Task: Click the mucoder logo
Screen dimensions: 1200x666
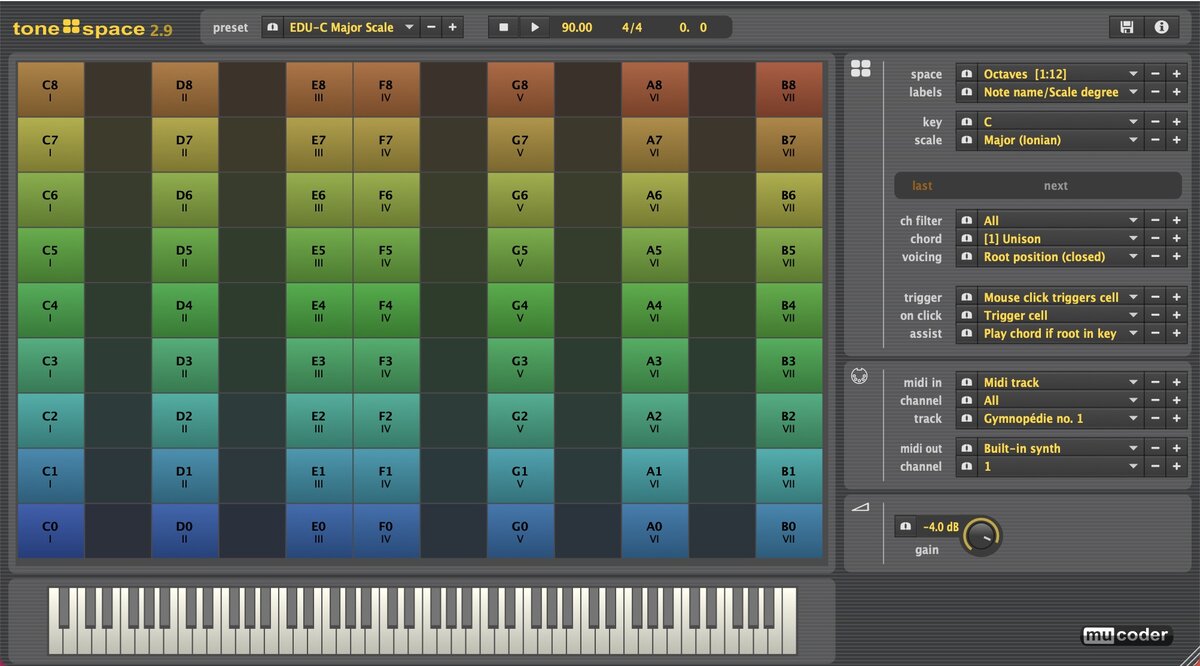Action: click(x=1126, y=636)
